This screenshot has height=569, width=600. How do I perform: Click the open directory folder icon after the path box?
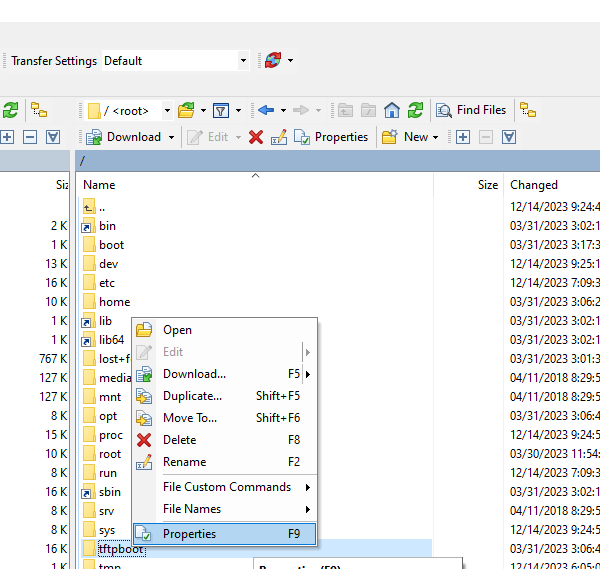(x=185, y=110)
